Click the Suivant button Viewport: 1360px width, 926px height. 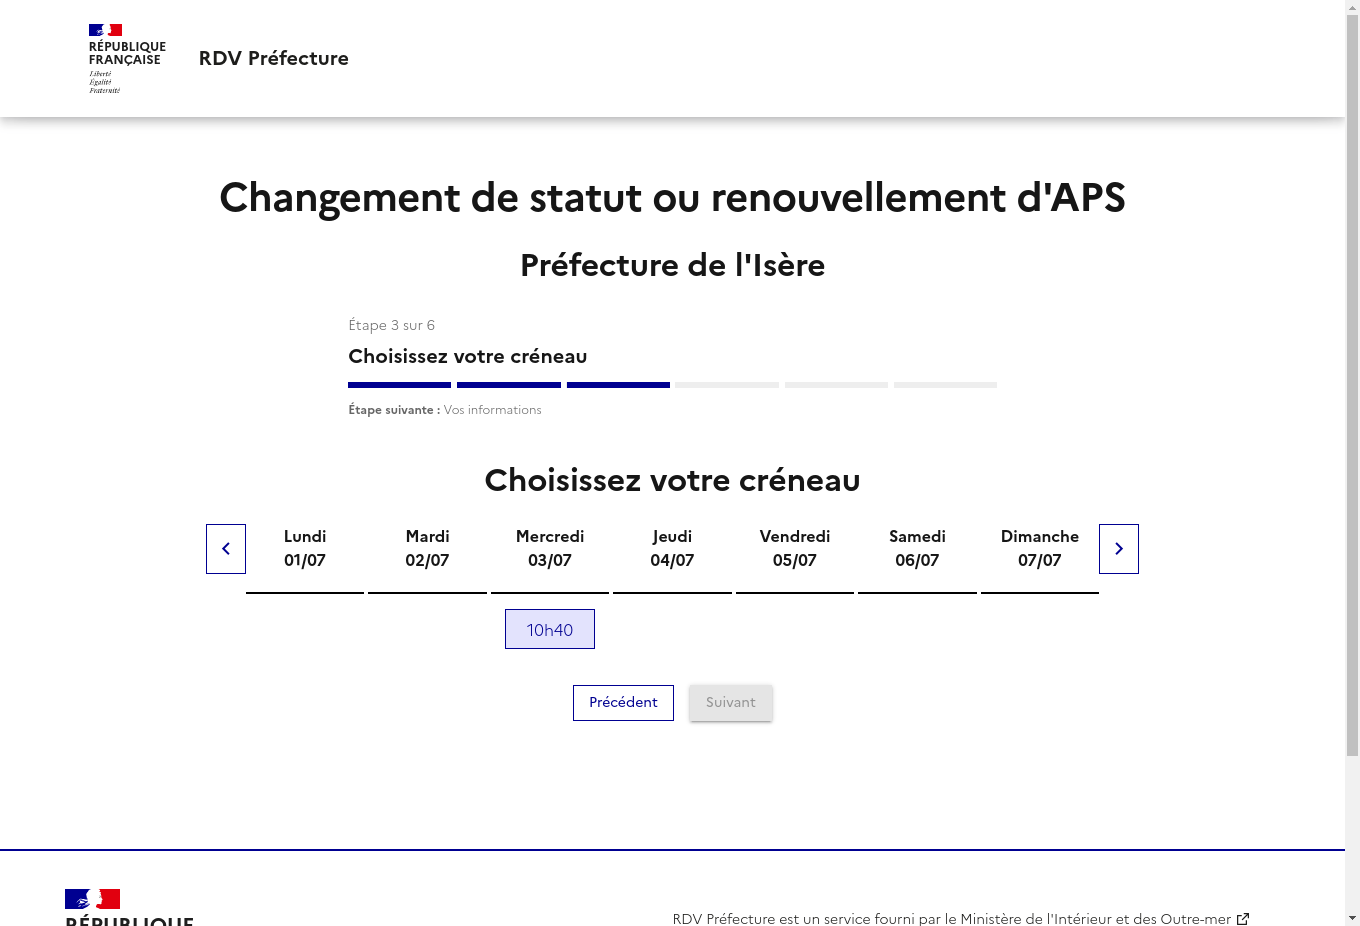[731, 703]
